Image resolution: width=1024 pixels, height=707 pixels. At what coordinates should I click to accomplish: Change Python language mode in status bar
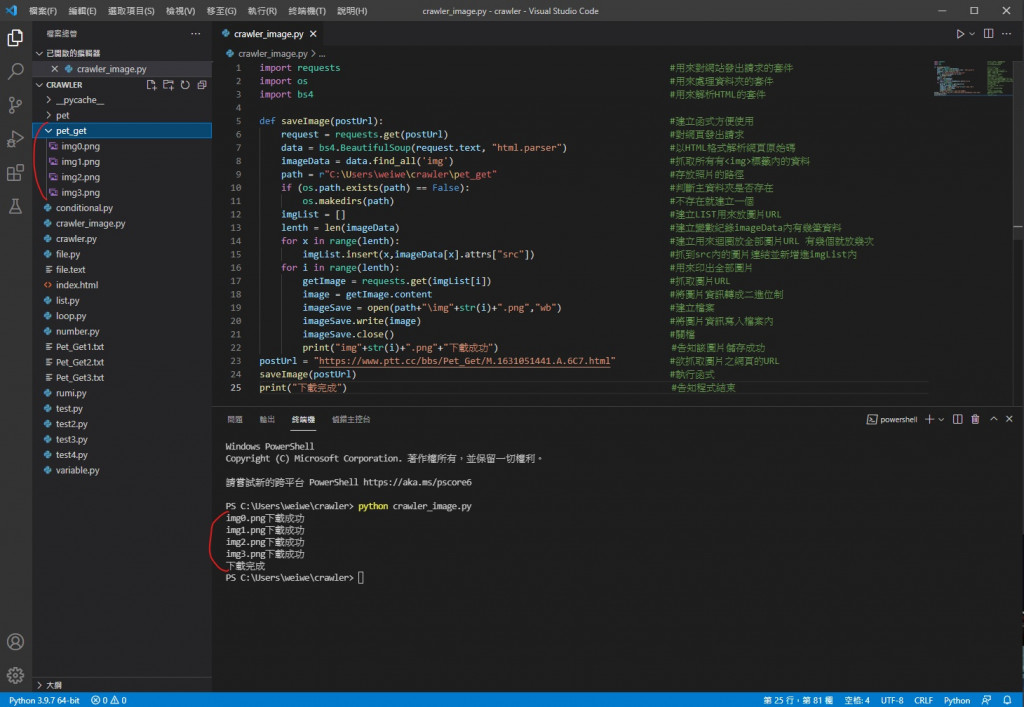point(957,700)
